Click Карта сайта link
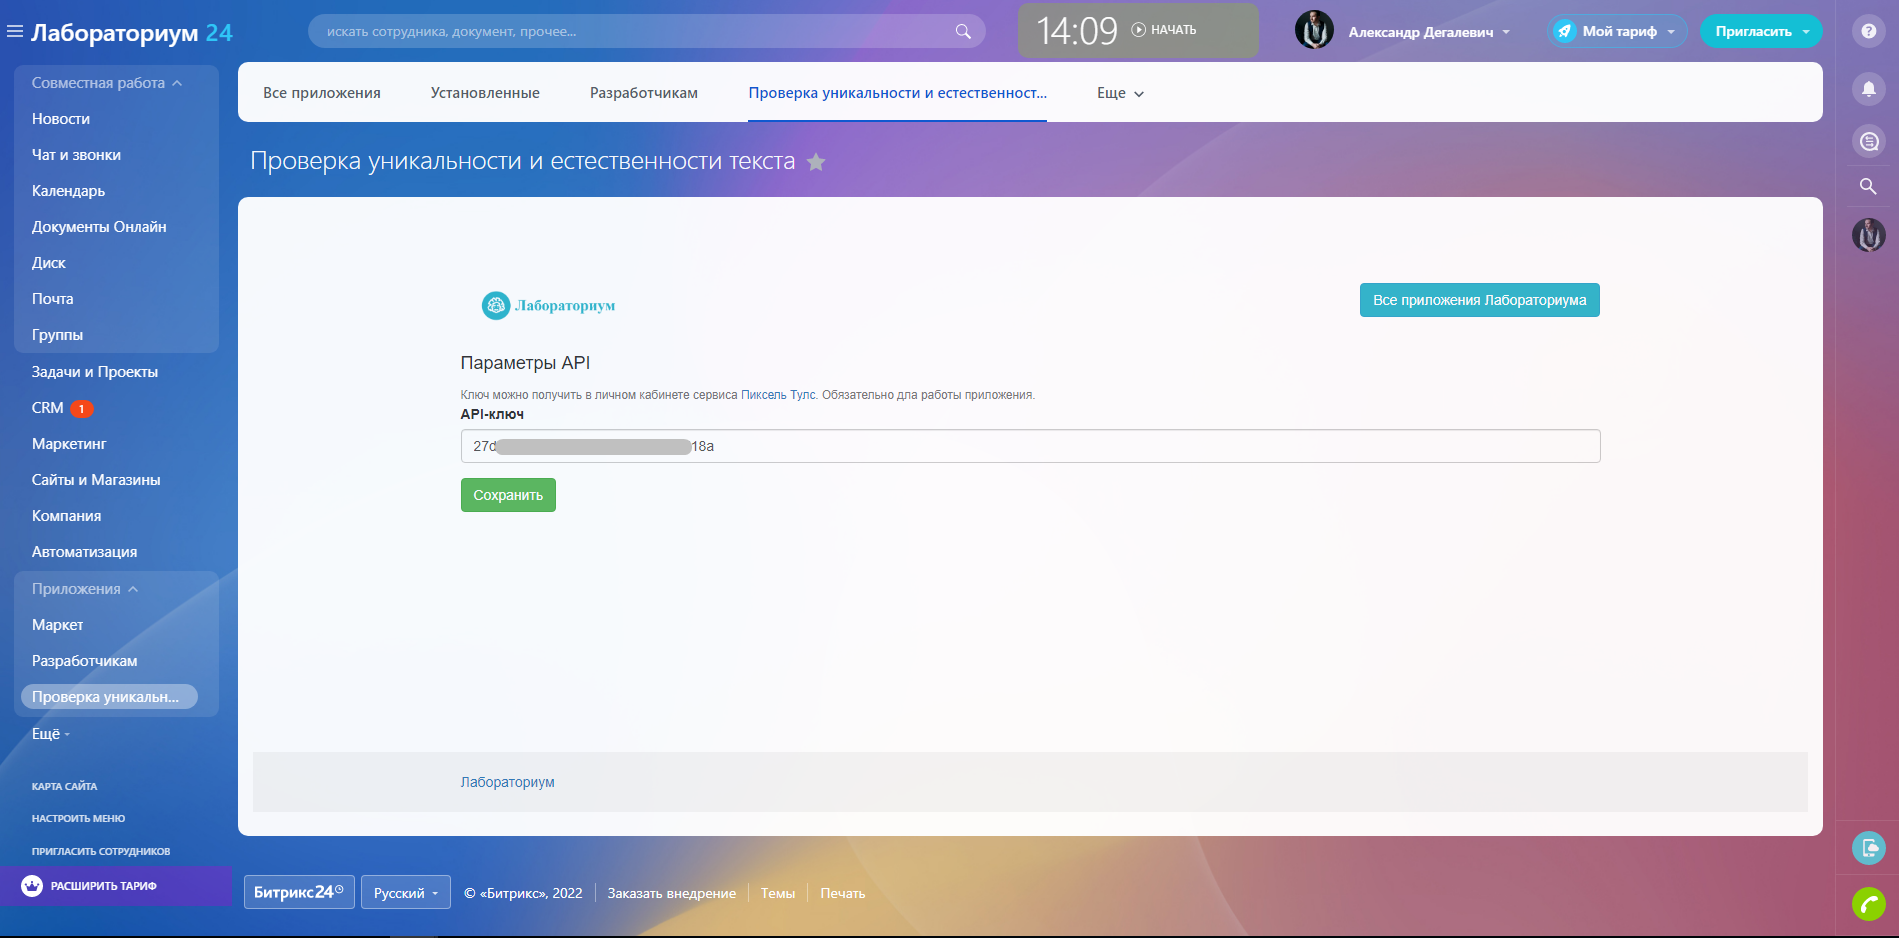 pos(64,787)
